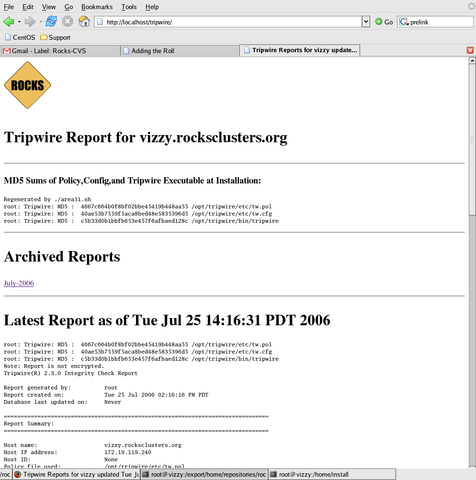The height and width of the screenshot is (480, 476).
Task: Switch to the Gmail Rocks-CVS tab
Action: coord(60,51)
